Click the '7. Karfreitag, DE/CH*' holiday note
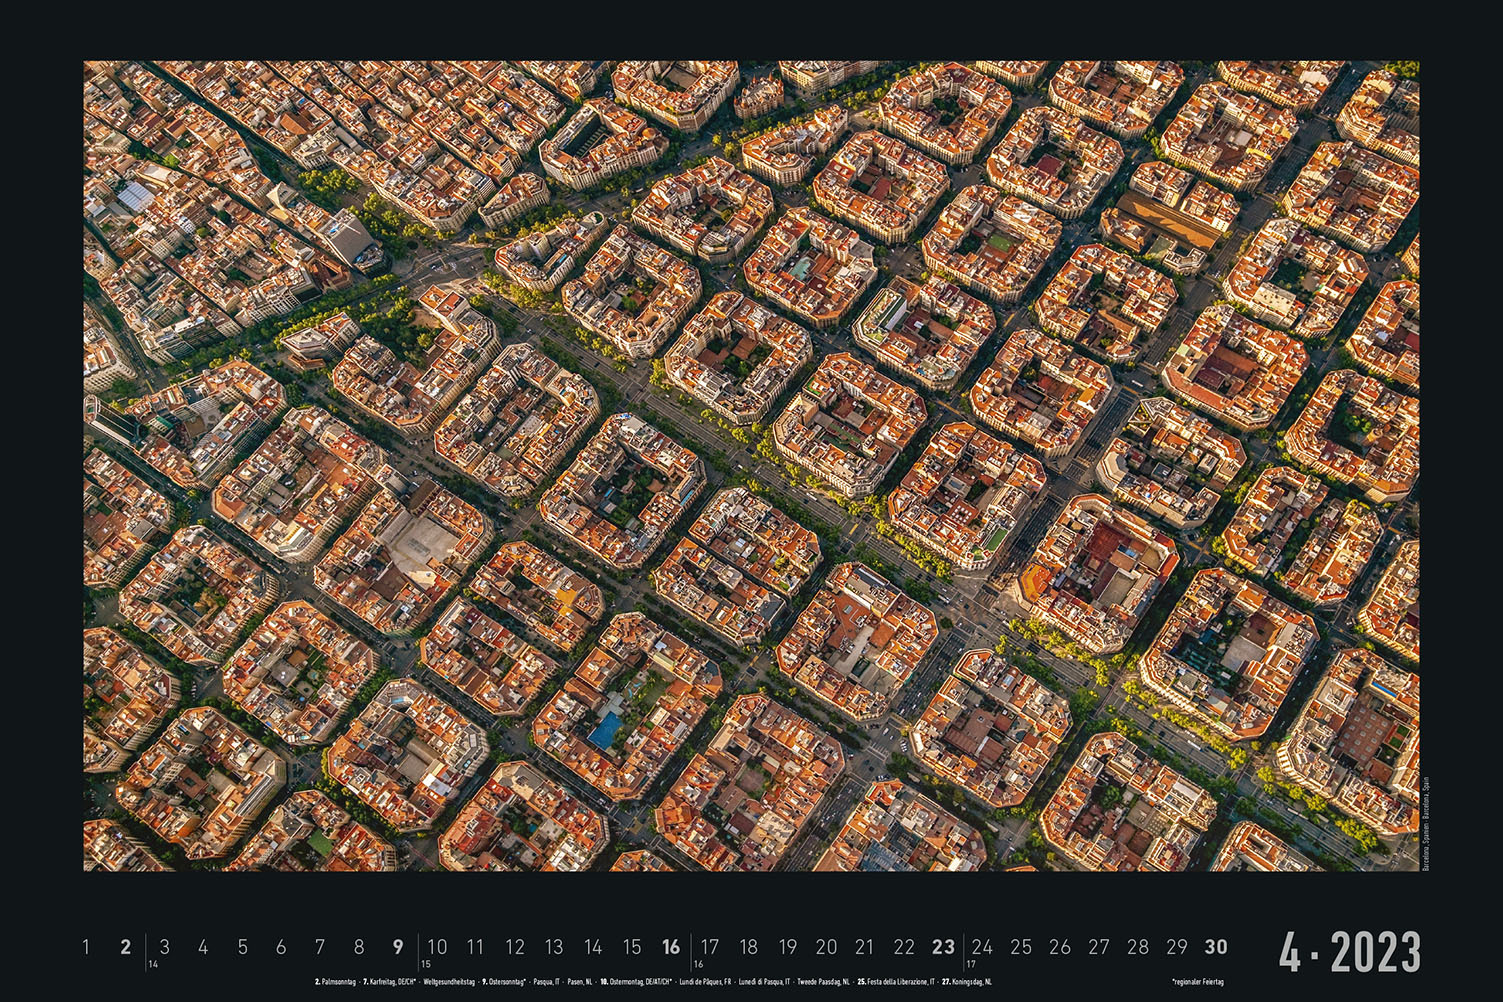1503x1002 pixels. coord(389,982)
